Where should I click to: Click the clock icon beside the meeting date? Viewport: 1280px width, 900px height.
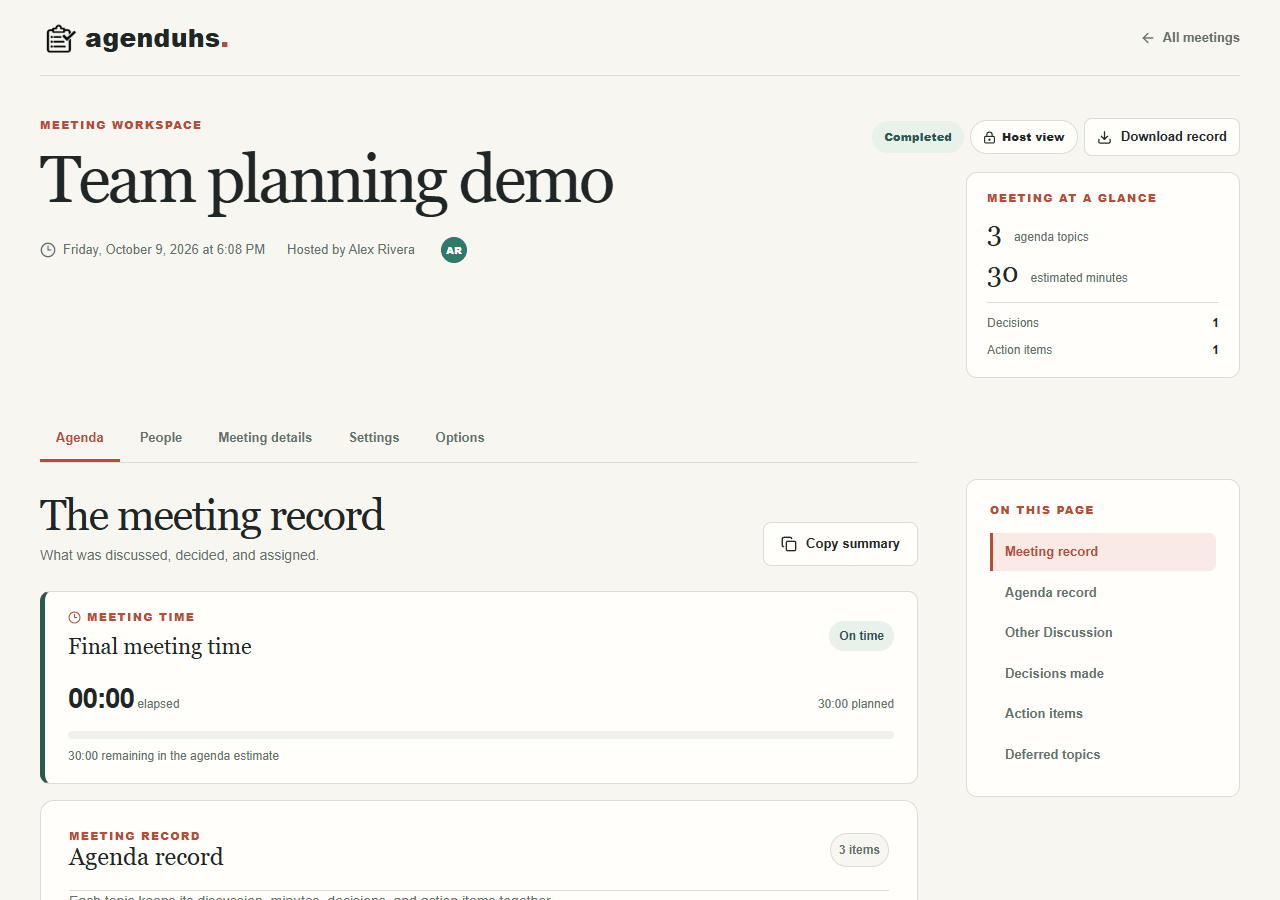(48, 250)
